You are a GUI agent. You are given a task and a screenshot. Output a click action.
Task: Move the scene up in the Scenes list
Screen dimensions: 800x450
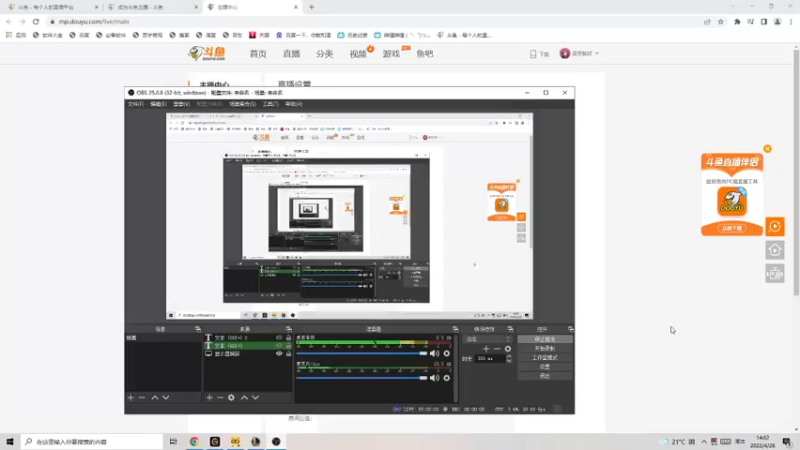(x=155, y=397)
